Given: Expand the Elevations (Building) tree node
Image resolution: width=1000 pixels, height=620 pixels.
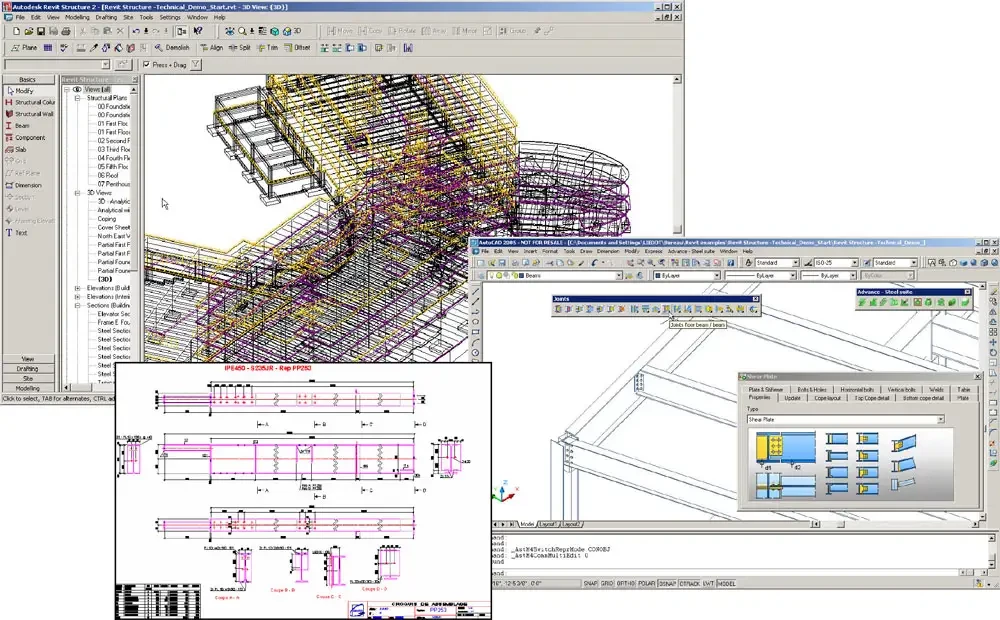Looking at the screenshot, I should [78, 288].
